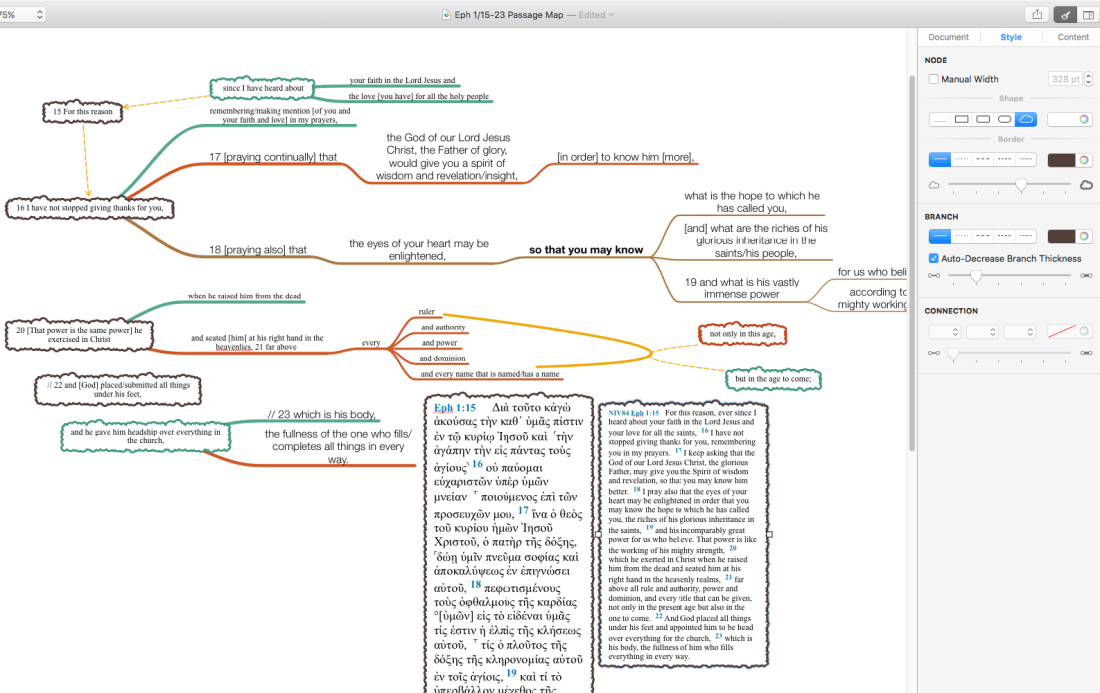Click the 75% zoom field
The image size is (1100, 693).
[22, 14]
